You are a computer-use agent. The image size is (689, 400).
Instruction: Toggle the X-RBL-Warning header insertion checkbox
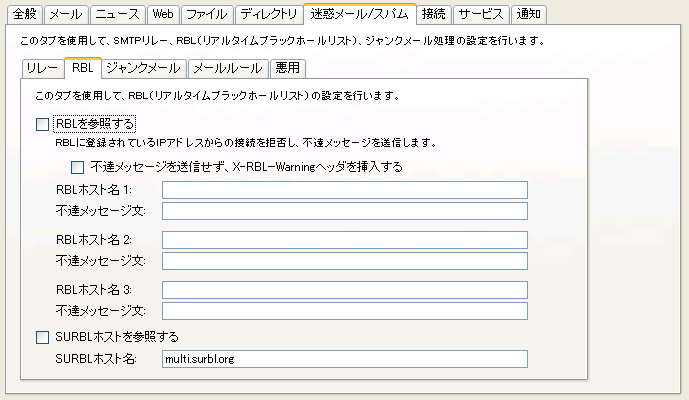tap(78, 166)
